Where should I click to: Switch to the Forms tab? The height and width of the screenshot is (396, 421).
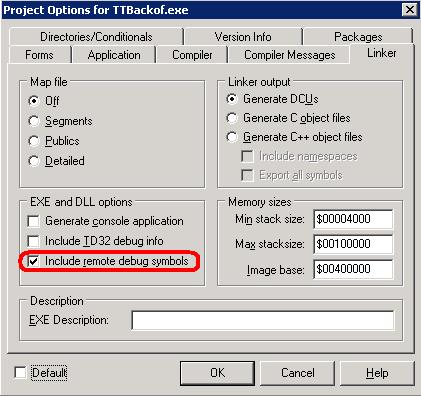(x=39, y=55)
